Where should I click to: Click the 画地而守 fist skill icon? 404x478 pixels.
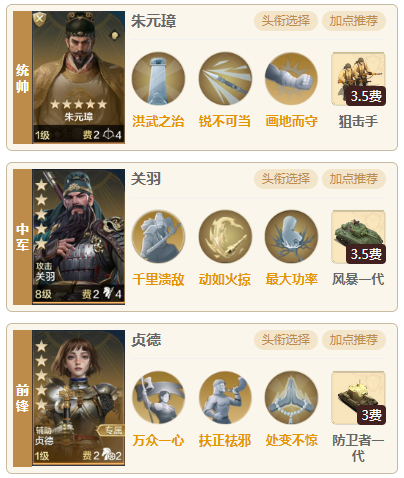(291, 78)
